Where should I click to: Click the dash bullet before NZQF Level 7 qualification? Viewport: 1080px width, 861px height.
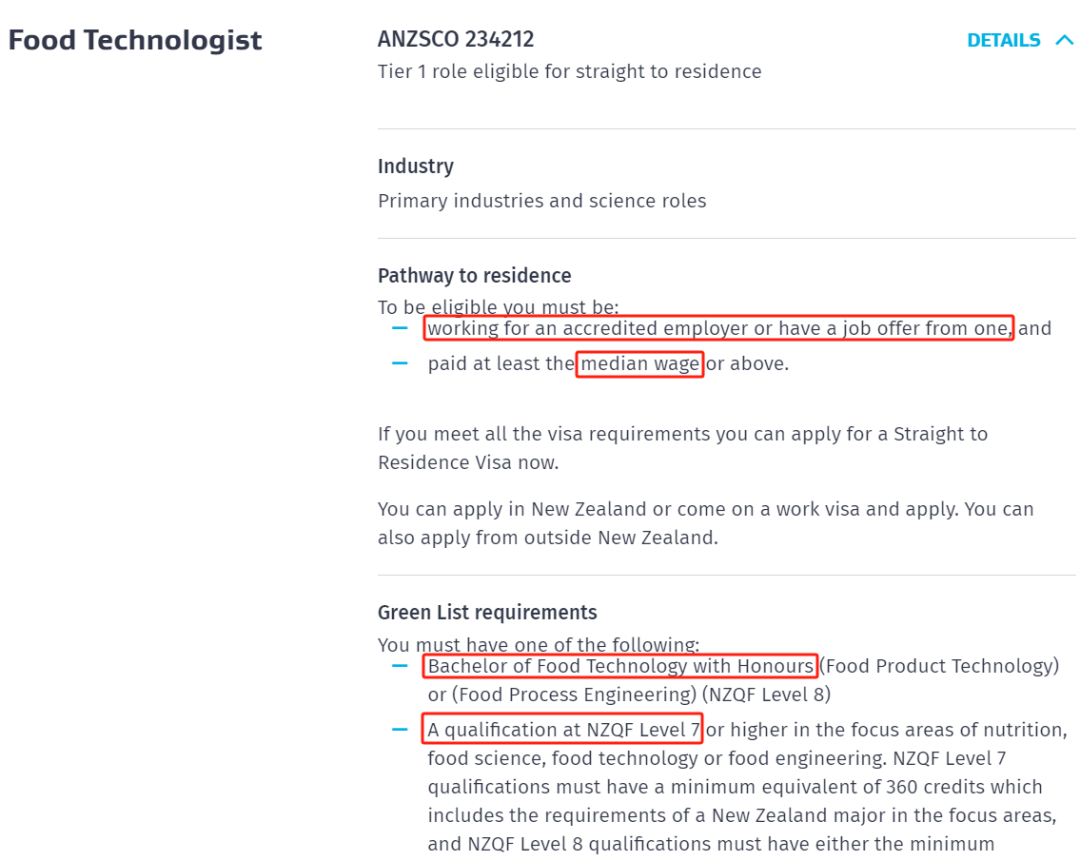coord(400,730)
